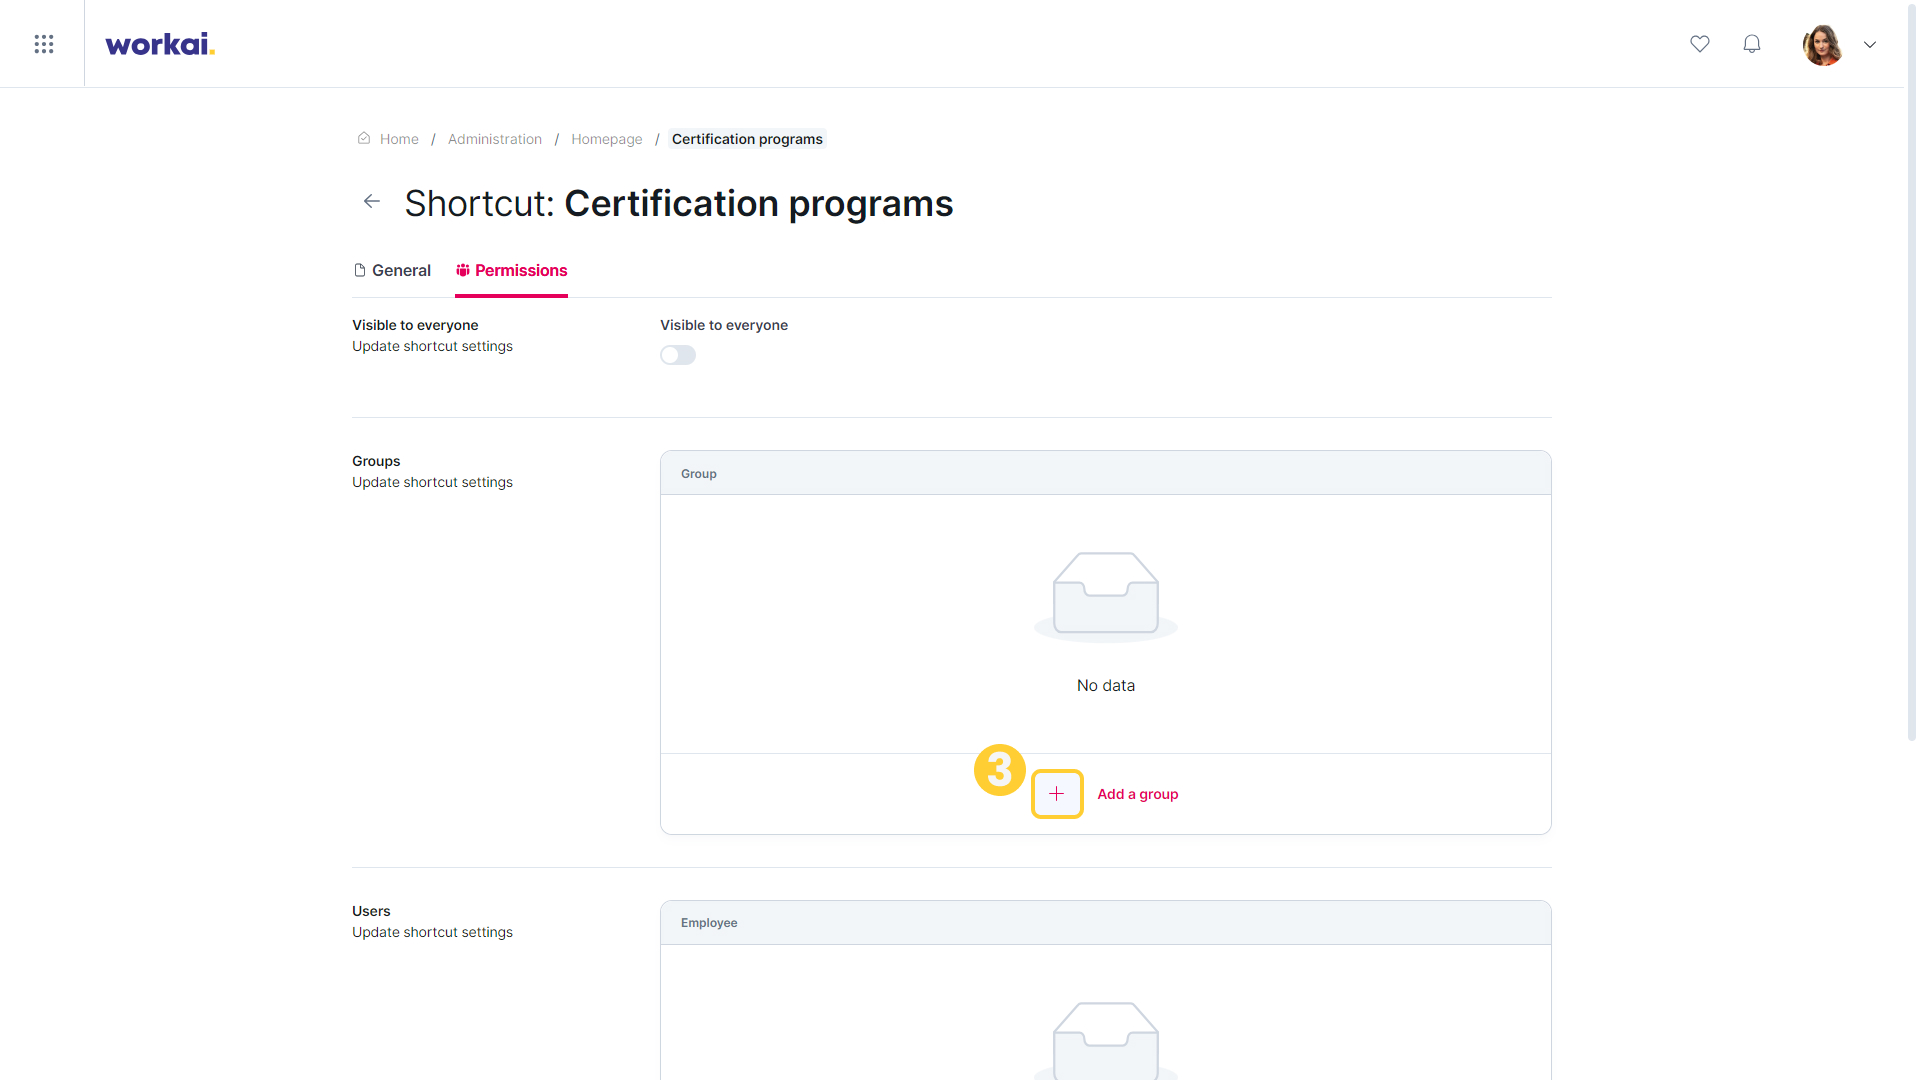Screen dimensions: 1920x1080
Task: Select the Permissions tab
Action: 511,270
